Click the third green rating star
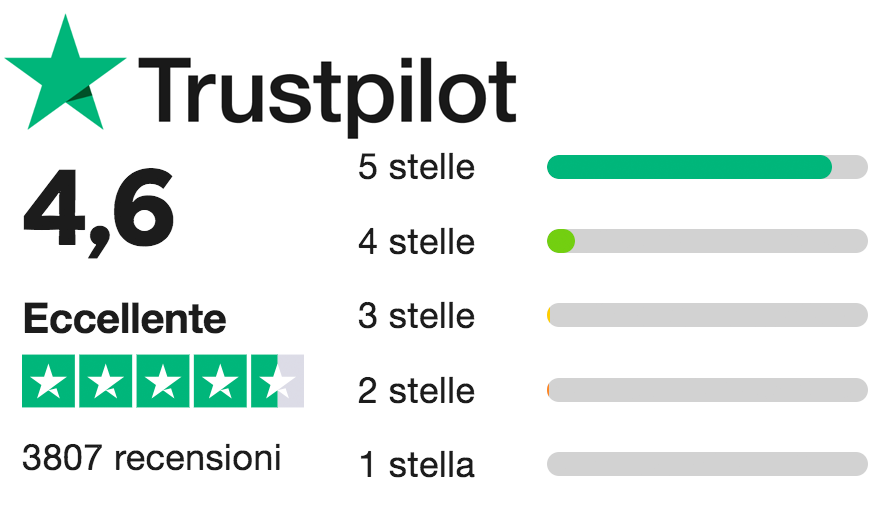Screen dimensions: 893x507 tap(163, 381)
